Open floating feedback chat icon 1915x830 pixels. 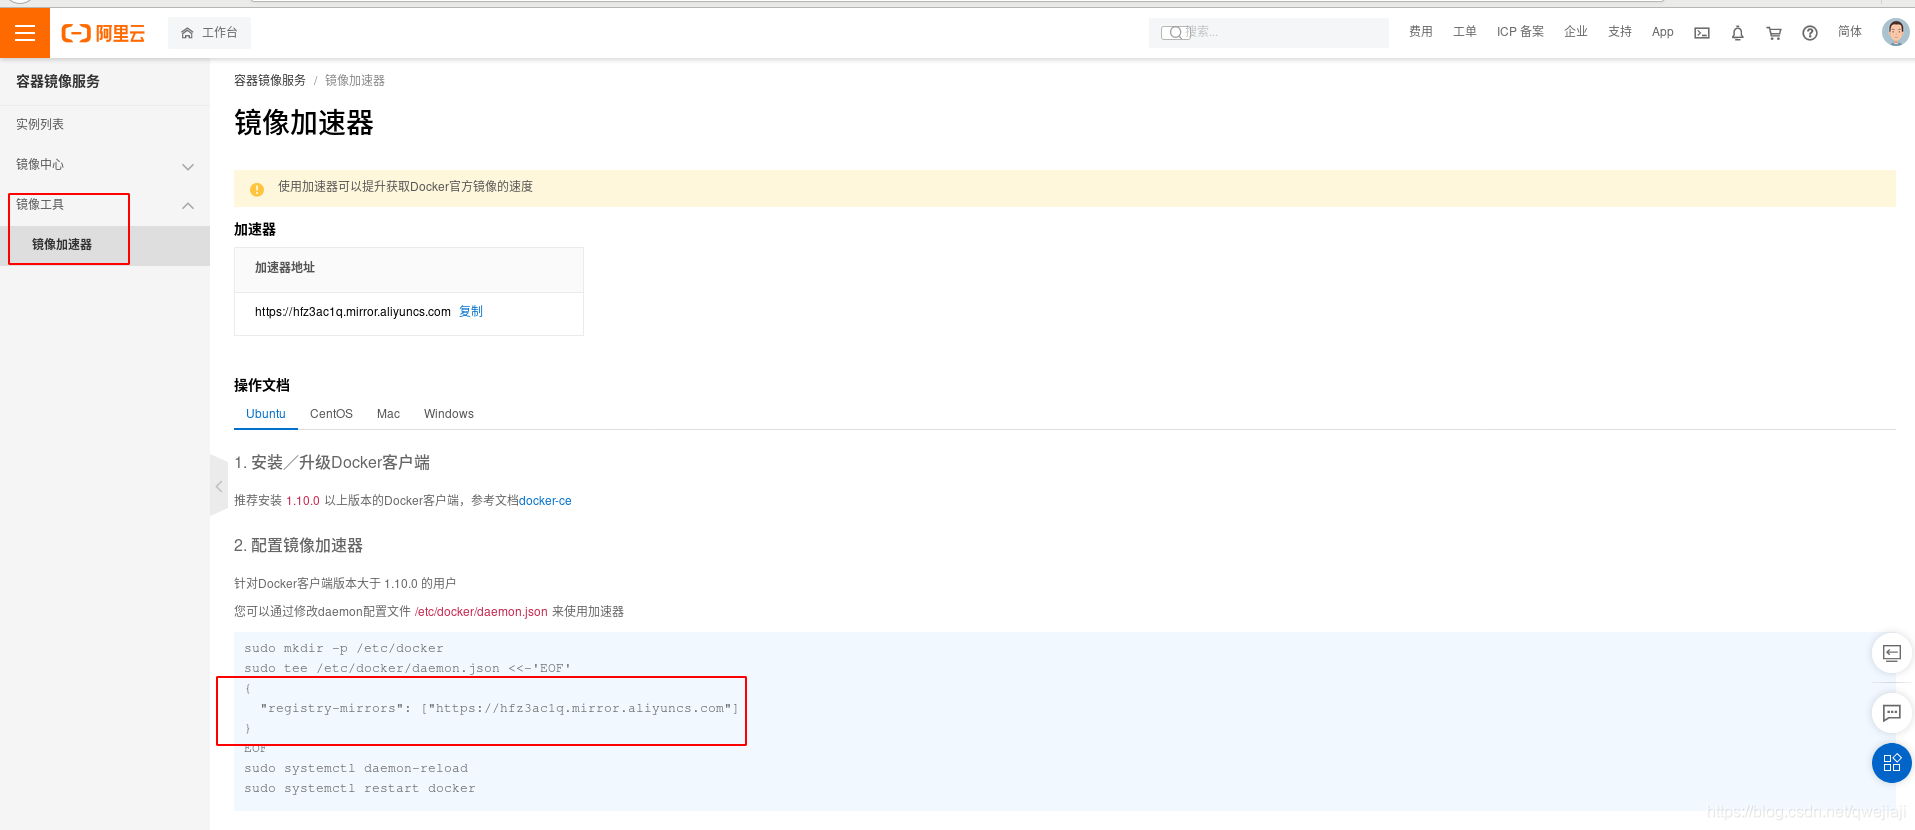(x=1892, y=713)
